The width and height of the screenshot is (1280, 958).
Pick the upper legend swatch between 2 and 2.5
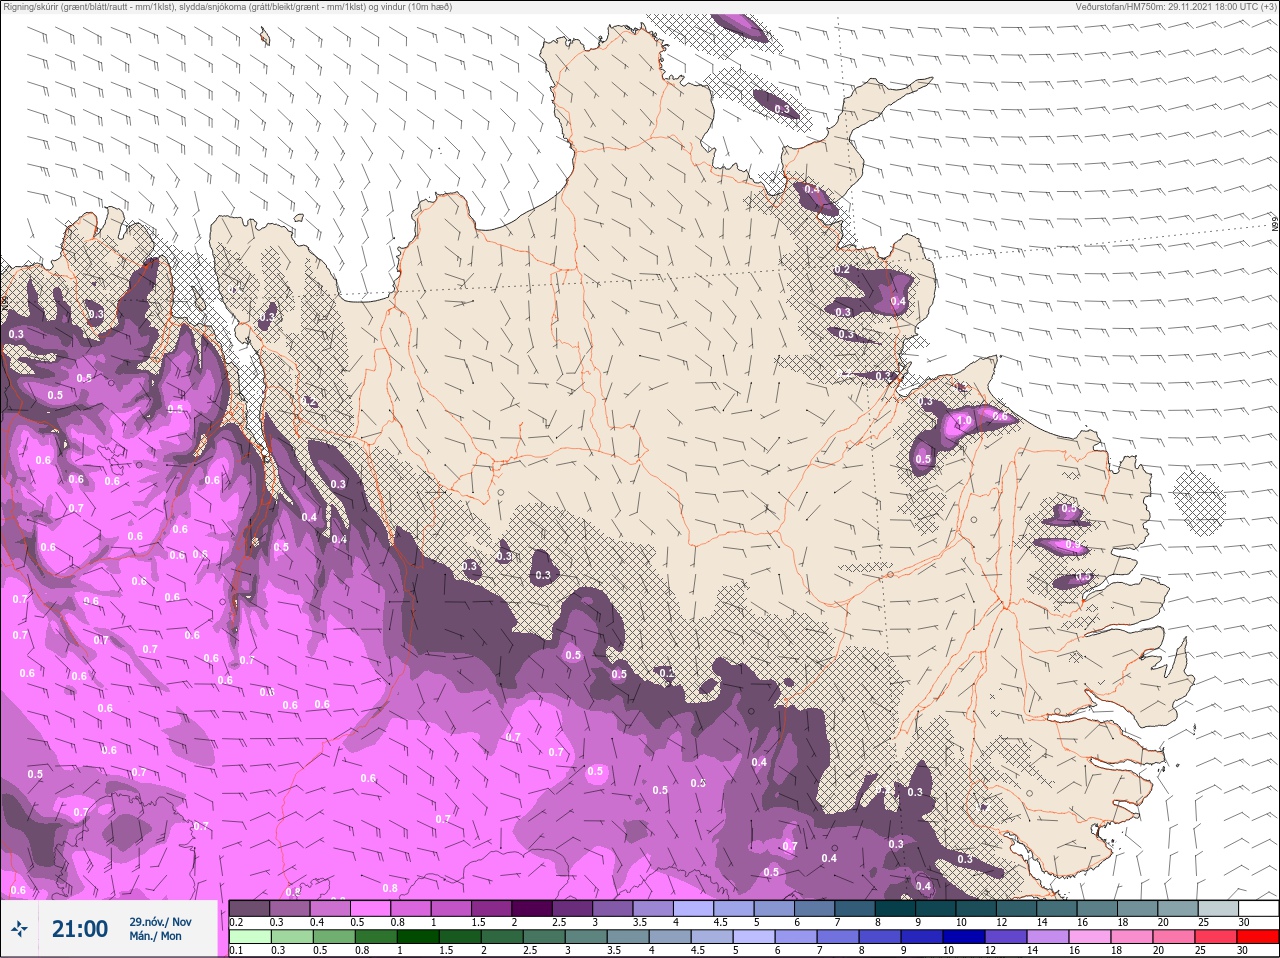(x=531, y=908)
